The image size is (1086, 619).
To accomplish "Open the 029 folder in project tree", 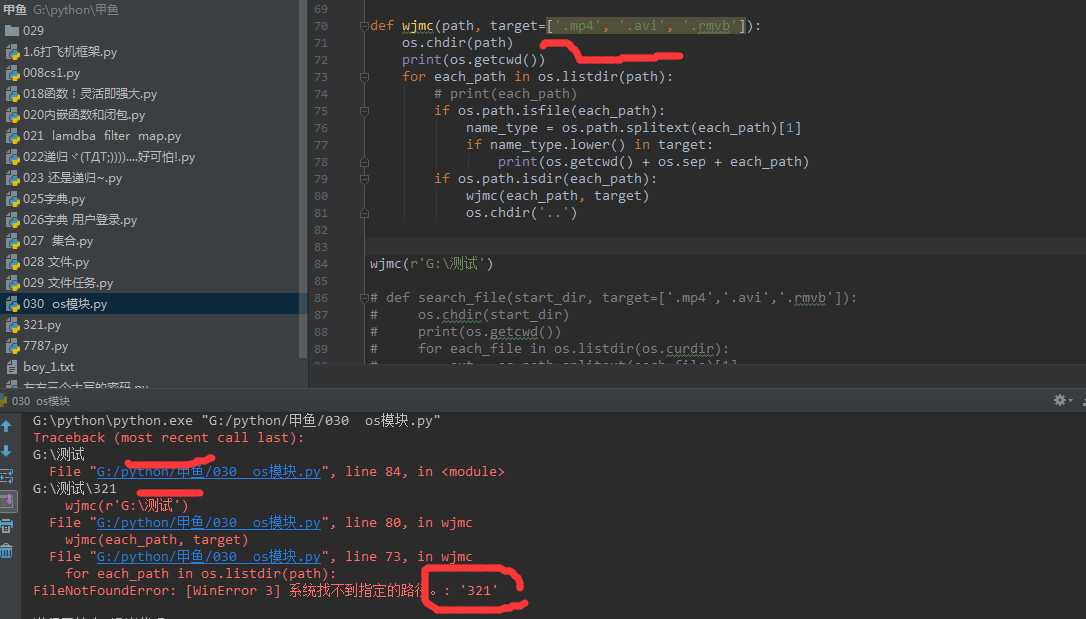I will point(33,30).
